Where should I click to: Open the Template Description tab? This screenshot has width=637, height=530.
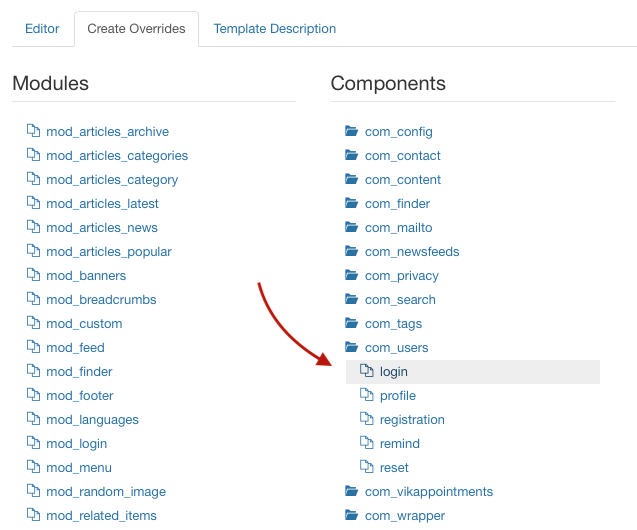[x=275, y=29]
